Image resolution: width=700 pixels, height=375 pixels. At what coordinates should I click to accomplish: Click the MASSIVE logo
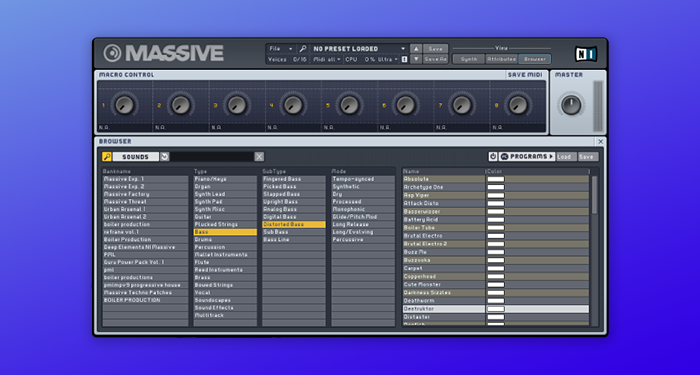point(164,53)
